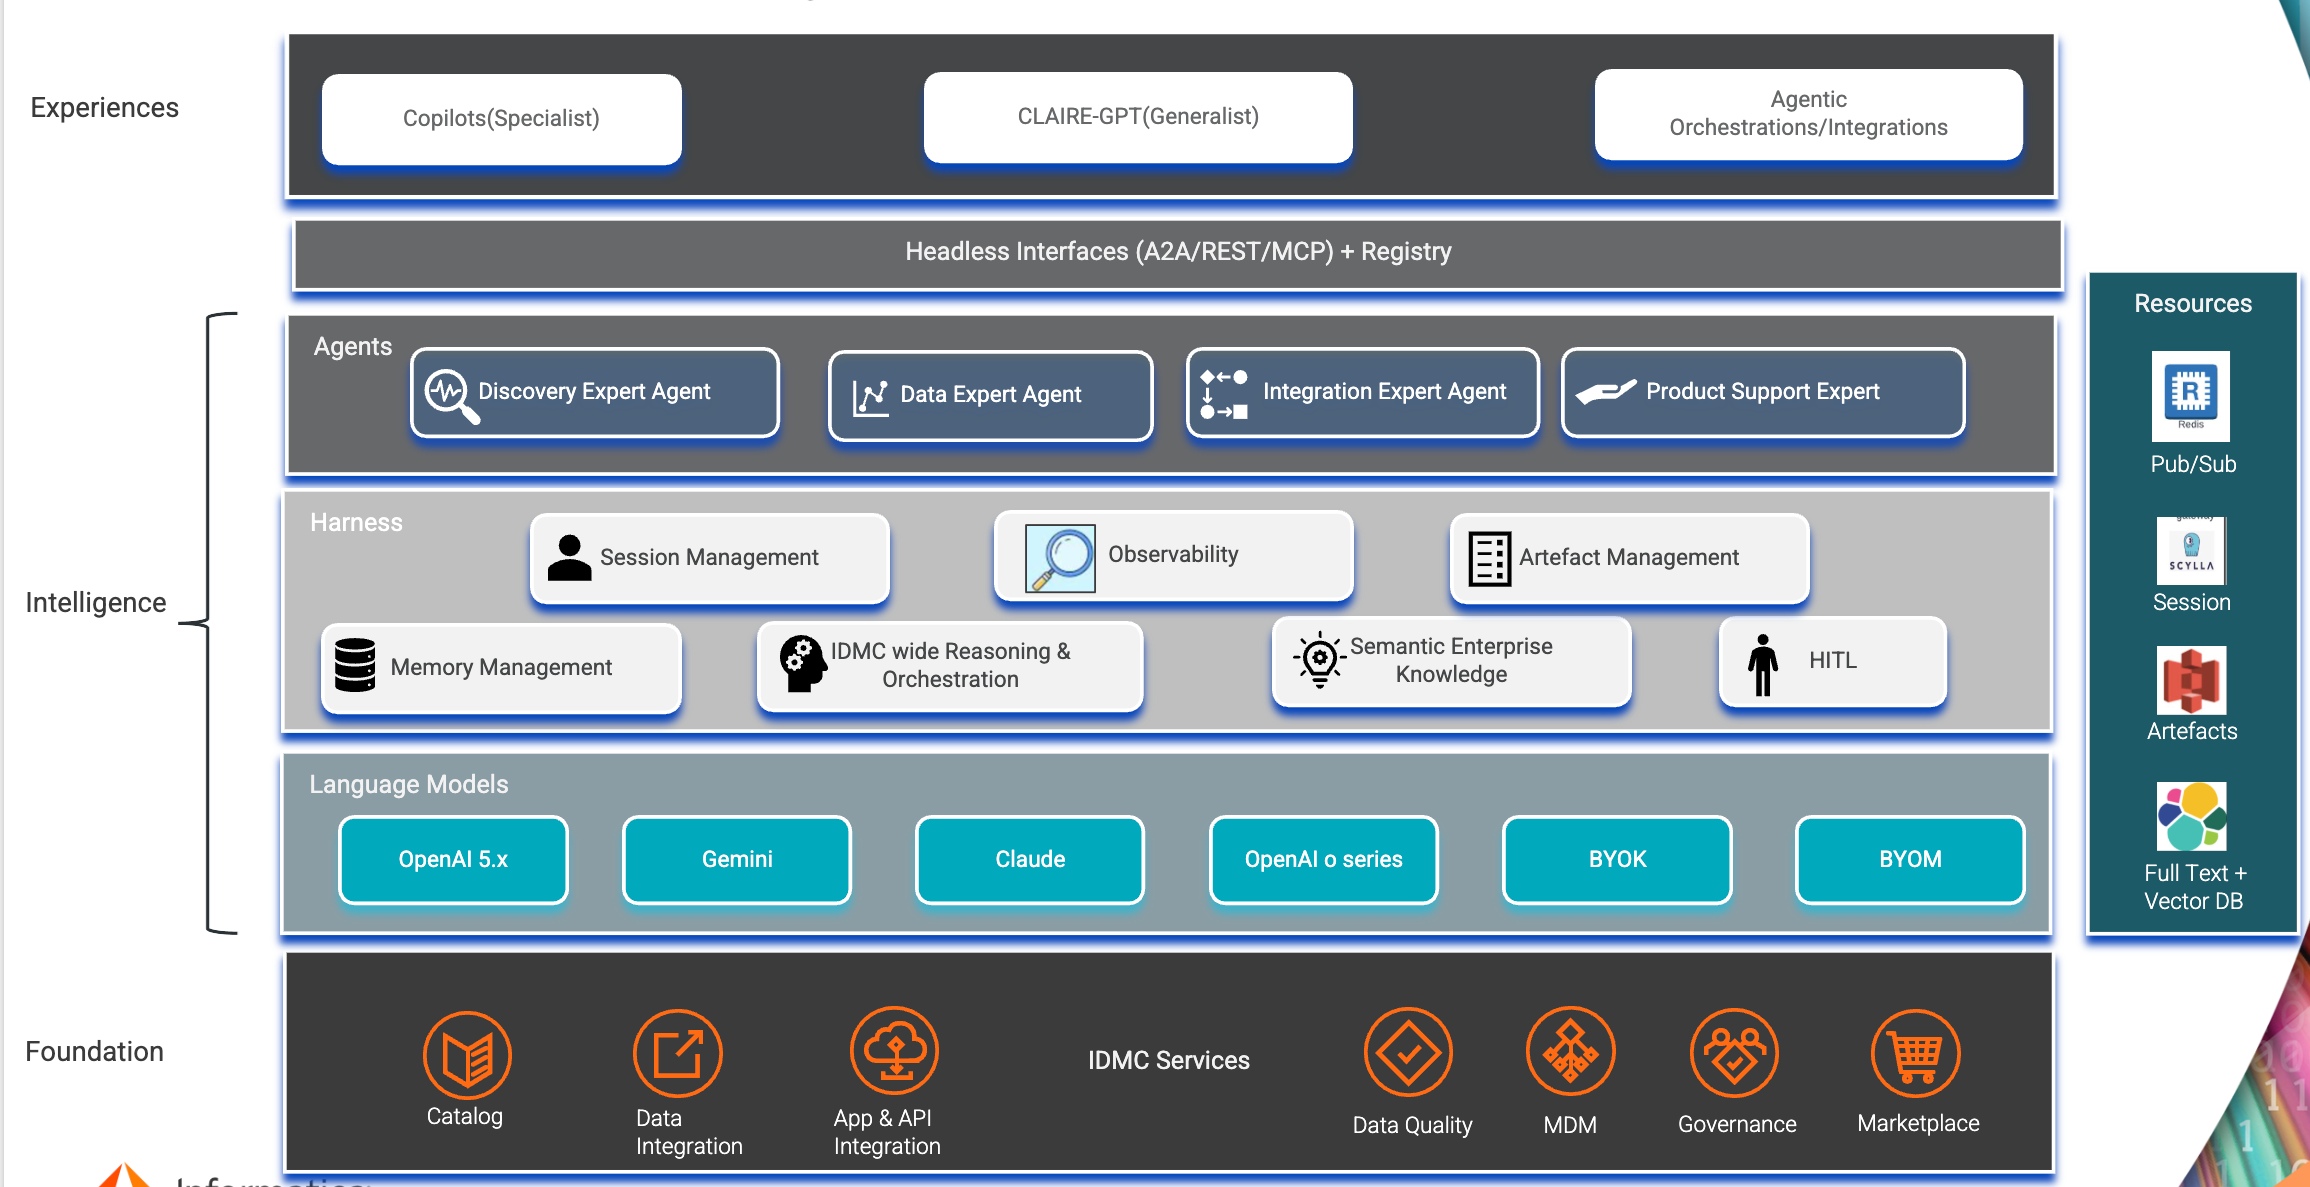
Task: Click the Artefact Management label
Action: tap(1629, 558)
